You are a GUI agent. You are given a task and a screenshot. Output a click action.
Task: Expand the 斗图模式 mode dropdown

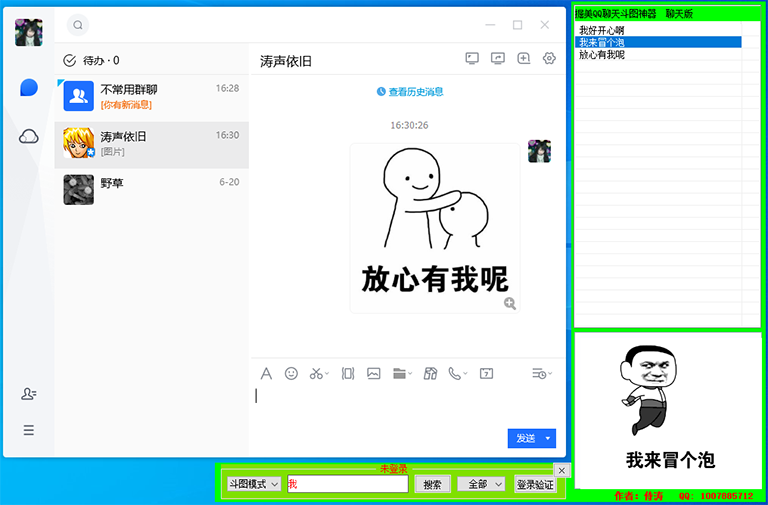[254, 484]
